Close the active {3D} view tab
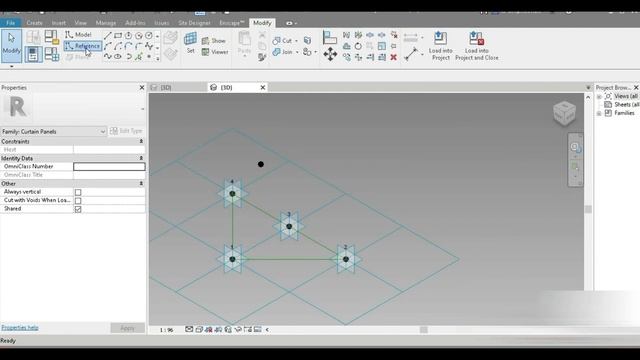 pos(262,87)
